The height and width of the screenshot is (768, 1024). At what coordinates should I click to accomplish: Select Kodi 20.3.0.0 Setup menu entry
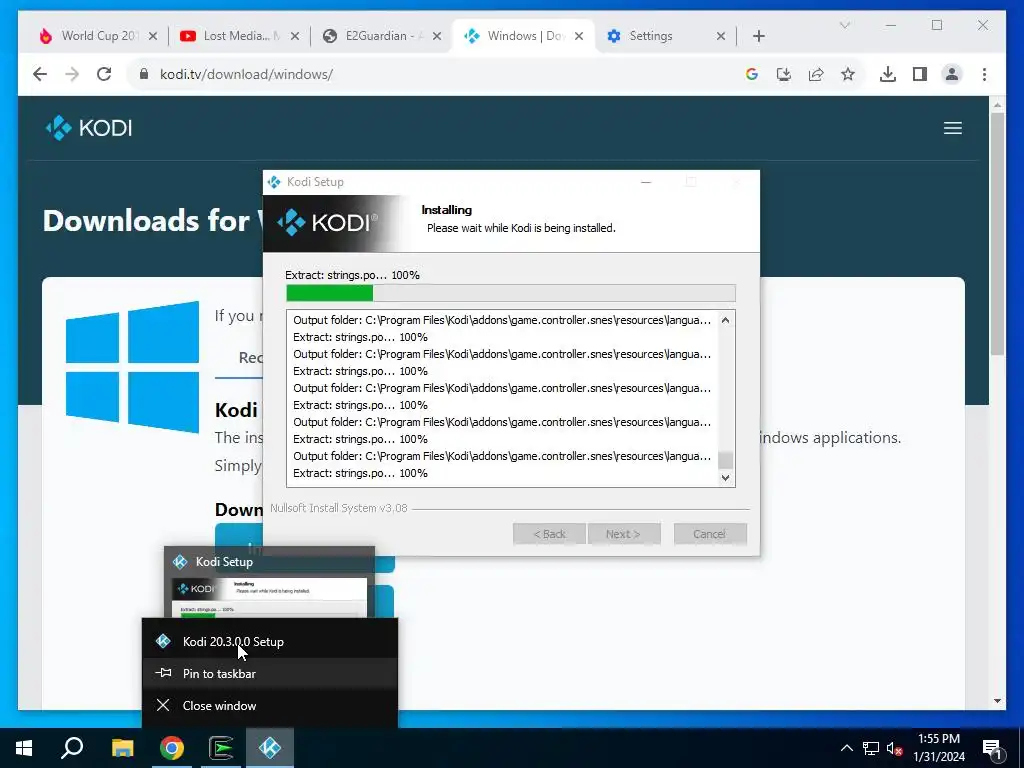[270, 641]
